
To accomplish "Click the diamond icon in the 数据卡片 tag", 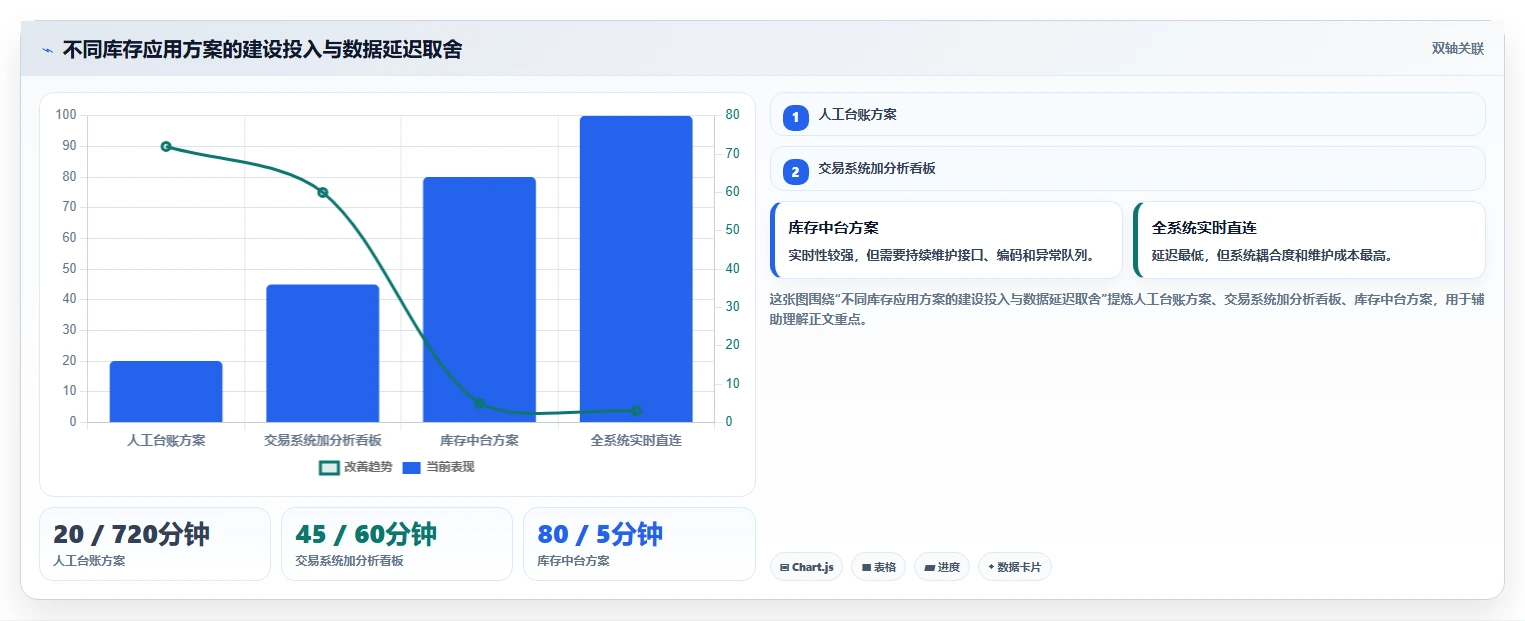I will pyautogui.click(x=991, y=567).
